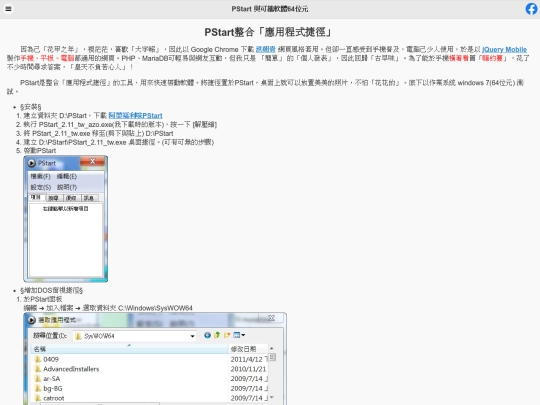The width and height of the screenshot is (540, 405).
Task: Click the 0409 folder icon
Action: click(x=38, y=359)
